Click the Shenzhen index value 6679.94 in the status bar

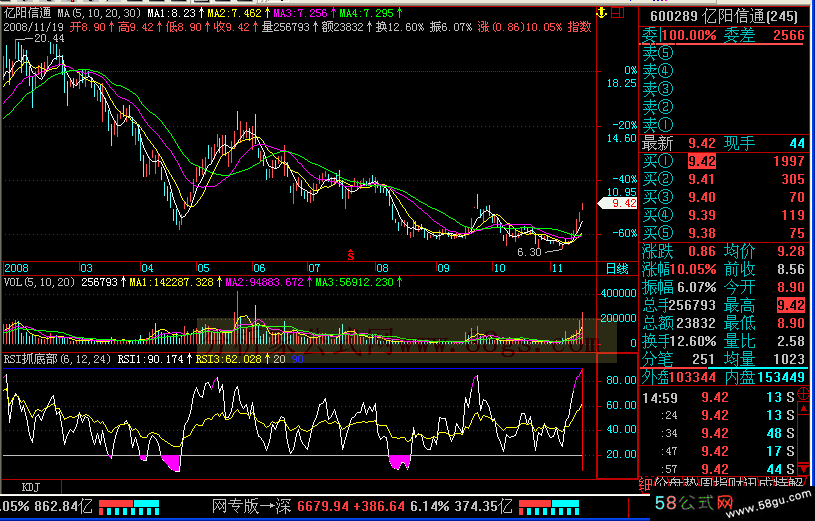[321, 506]
